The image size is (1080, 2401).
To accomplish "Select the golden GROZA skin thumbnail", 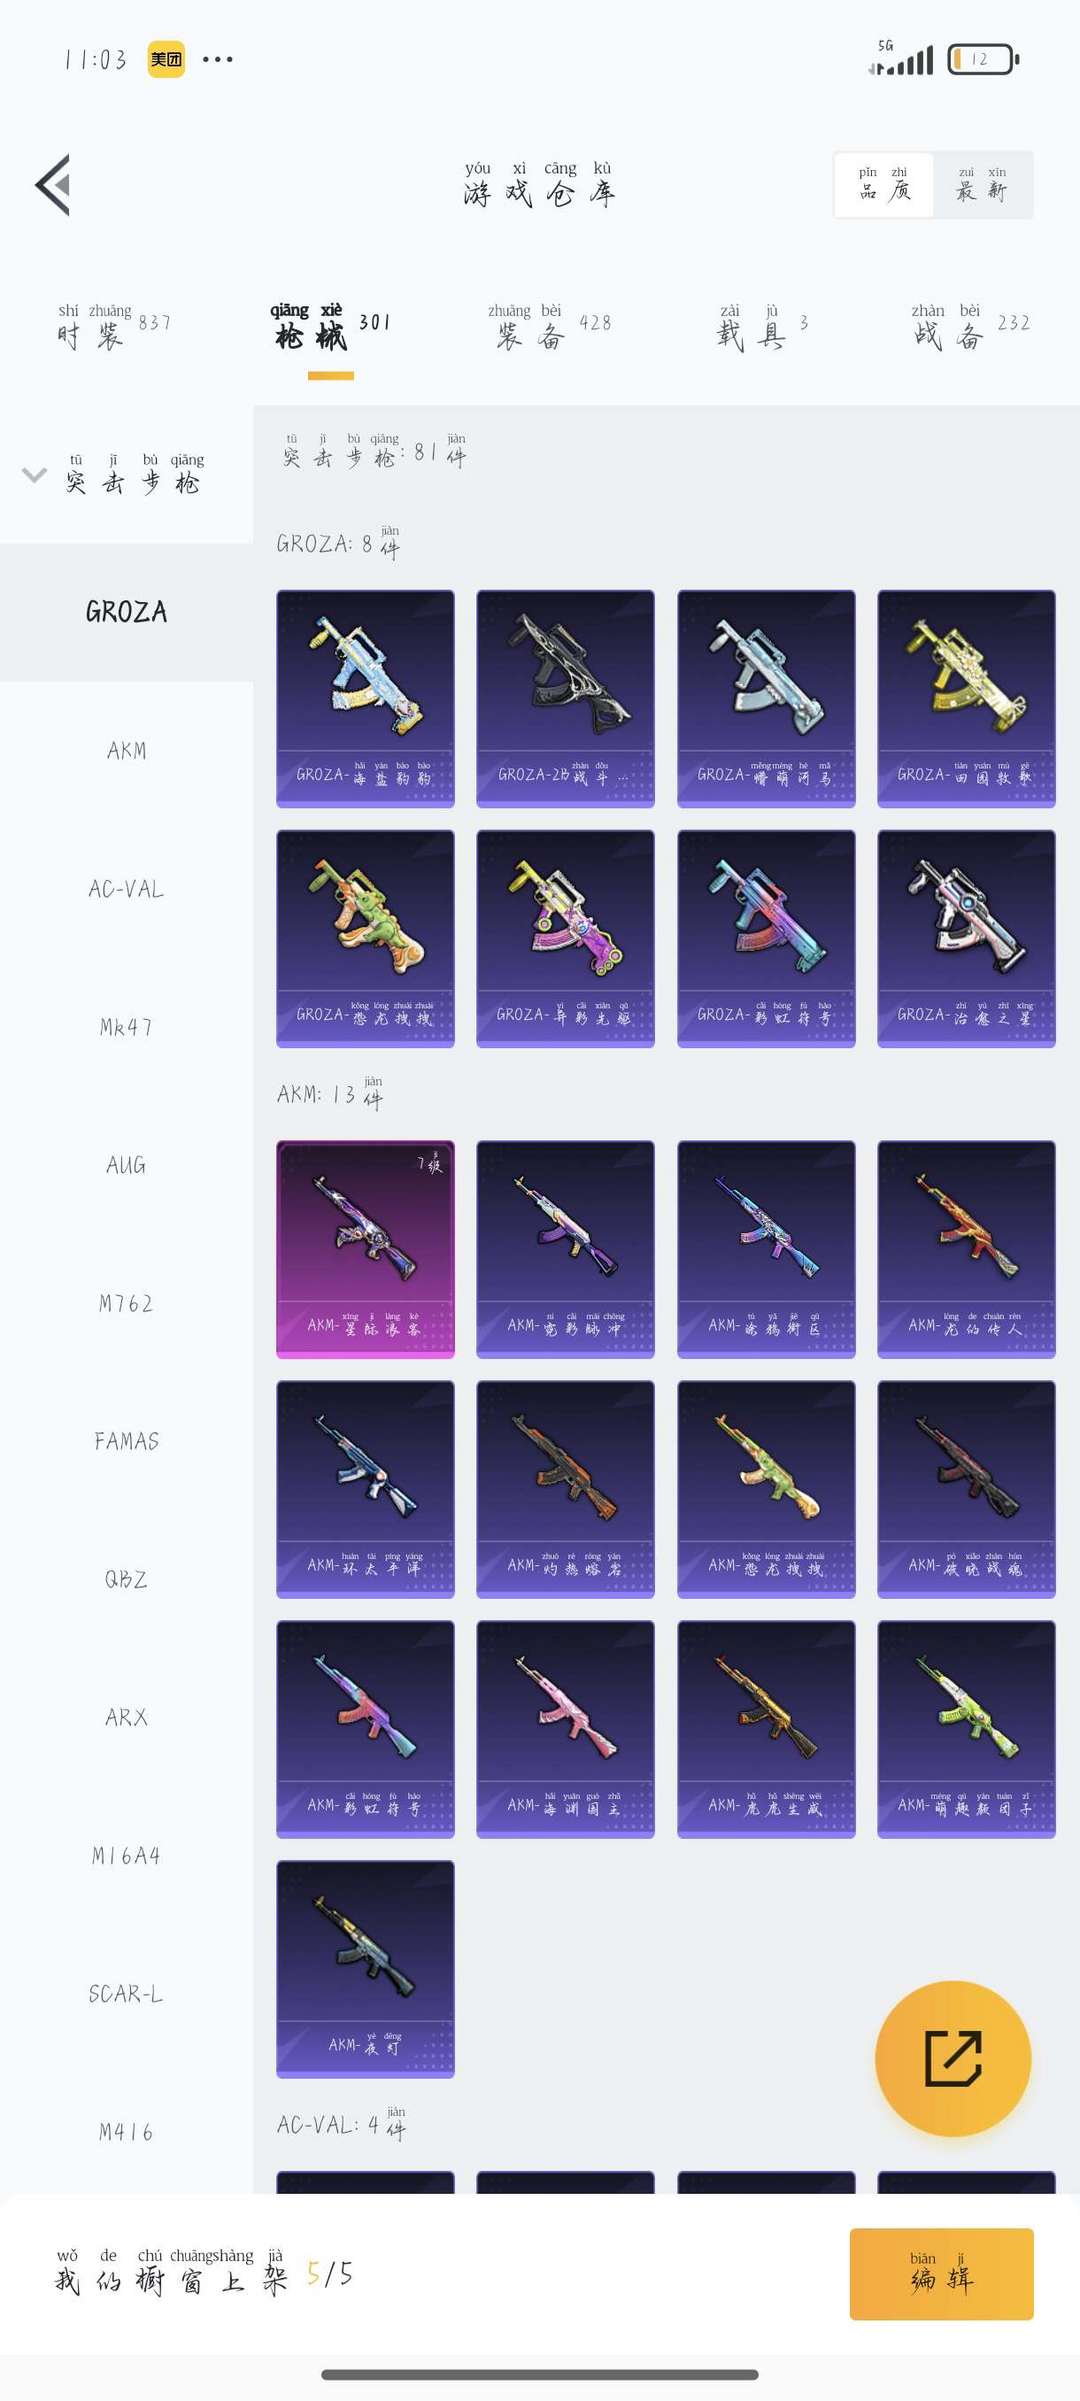I will pyautogui.click(x=966, y=698).
